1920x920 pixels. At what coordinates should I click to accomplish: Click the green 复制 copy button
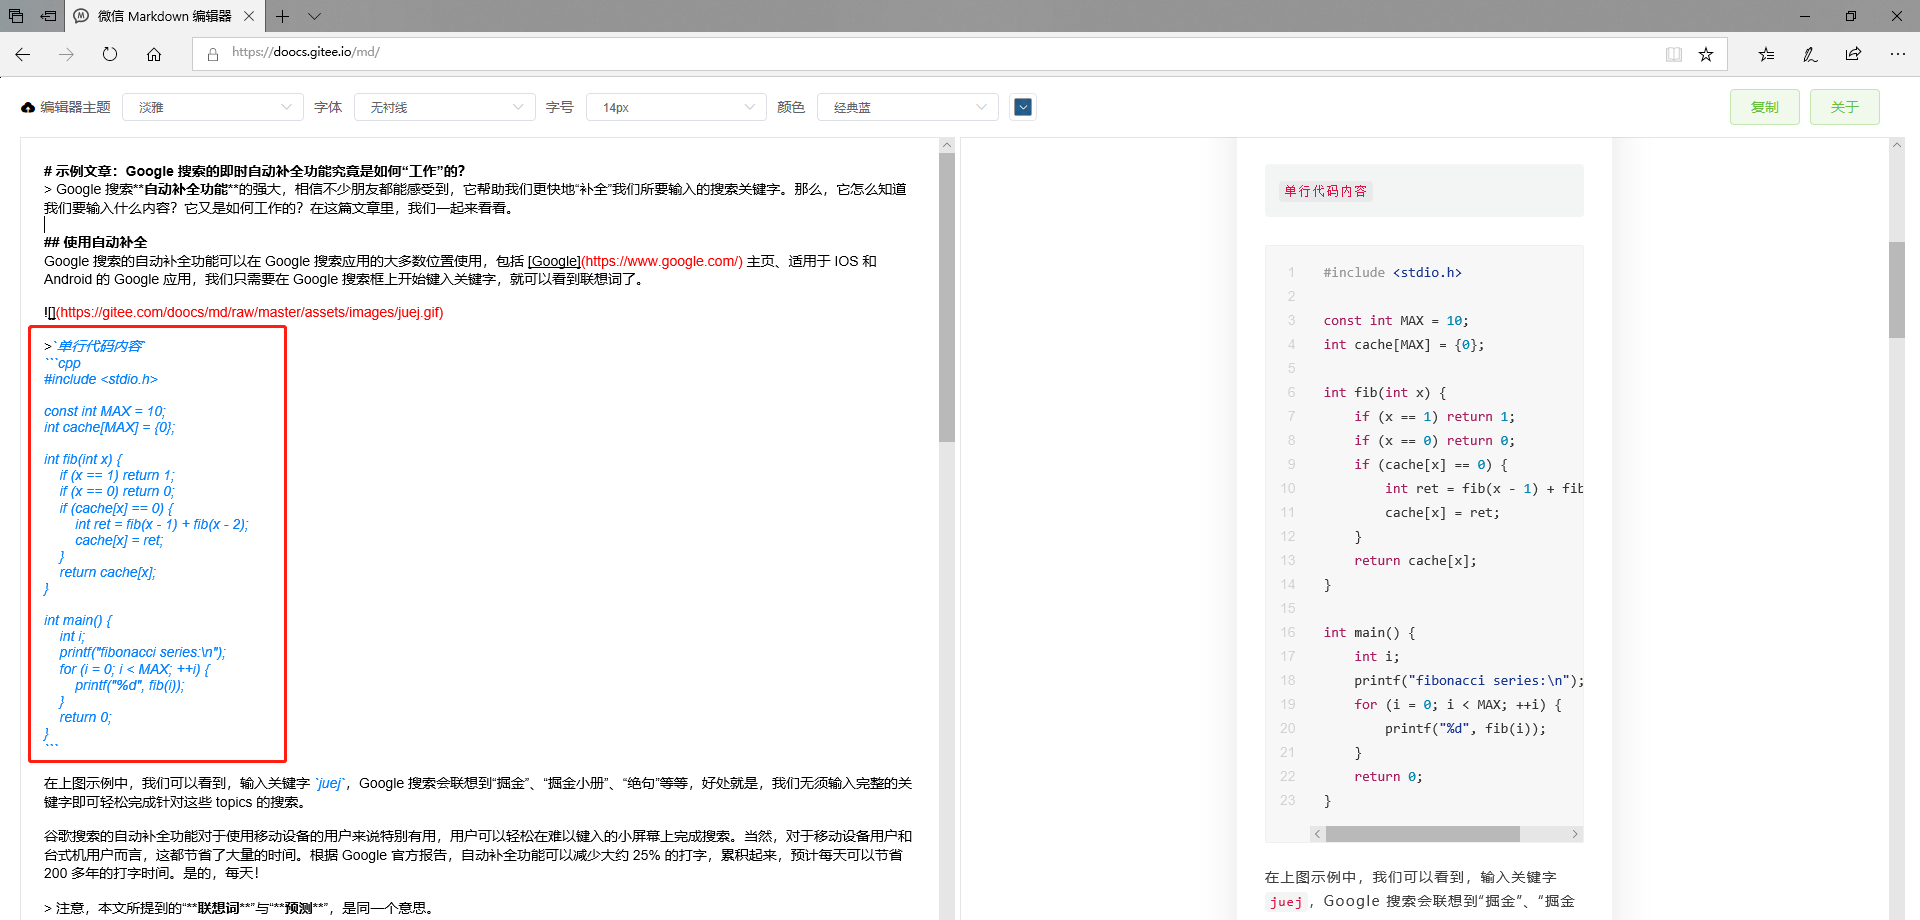pos(1764,106)
